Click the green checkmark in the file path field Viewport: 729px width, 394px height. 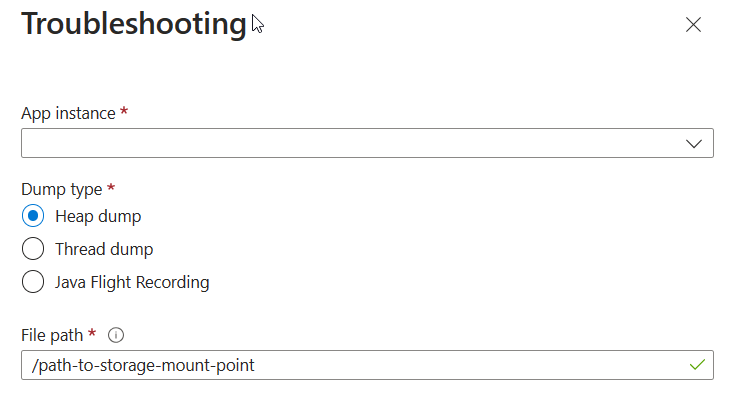697,365
